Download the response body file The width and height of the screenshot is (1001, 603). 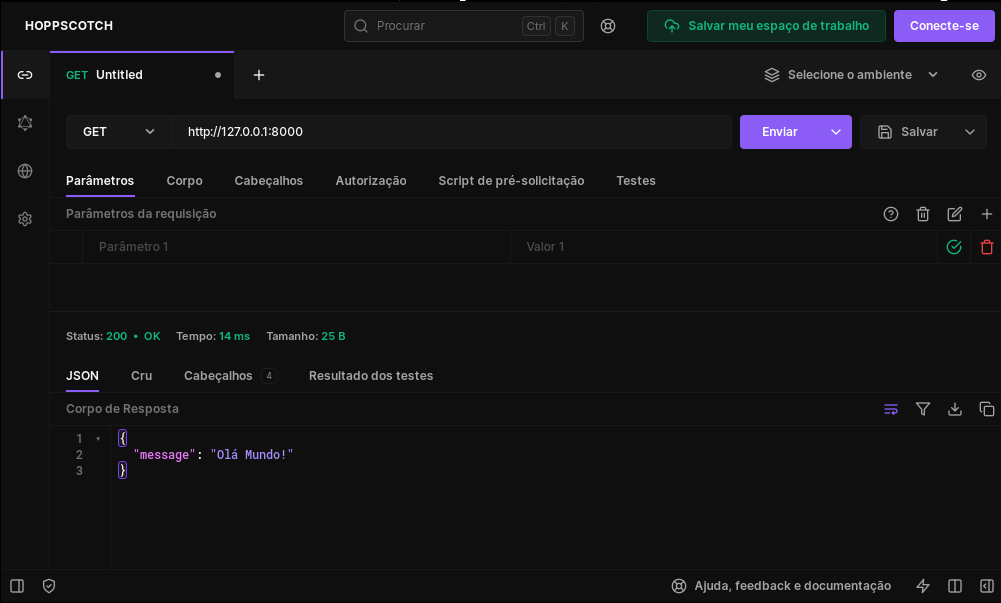click(955, 409)
